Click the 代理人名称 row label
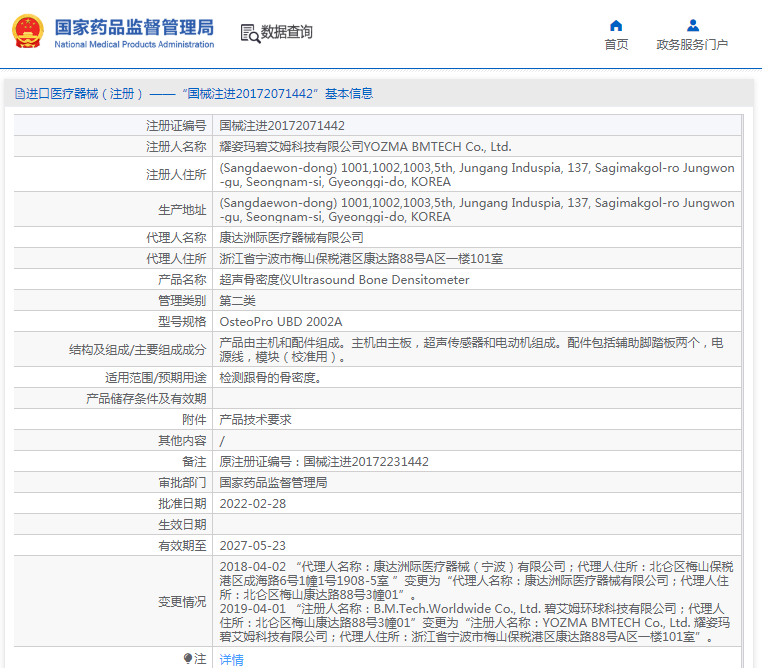Viewport: 762px width, 668px height. [176, 238]
